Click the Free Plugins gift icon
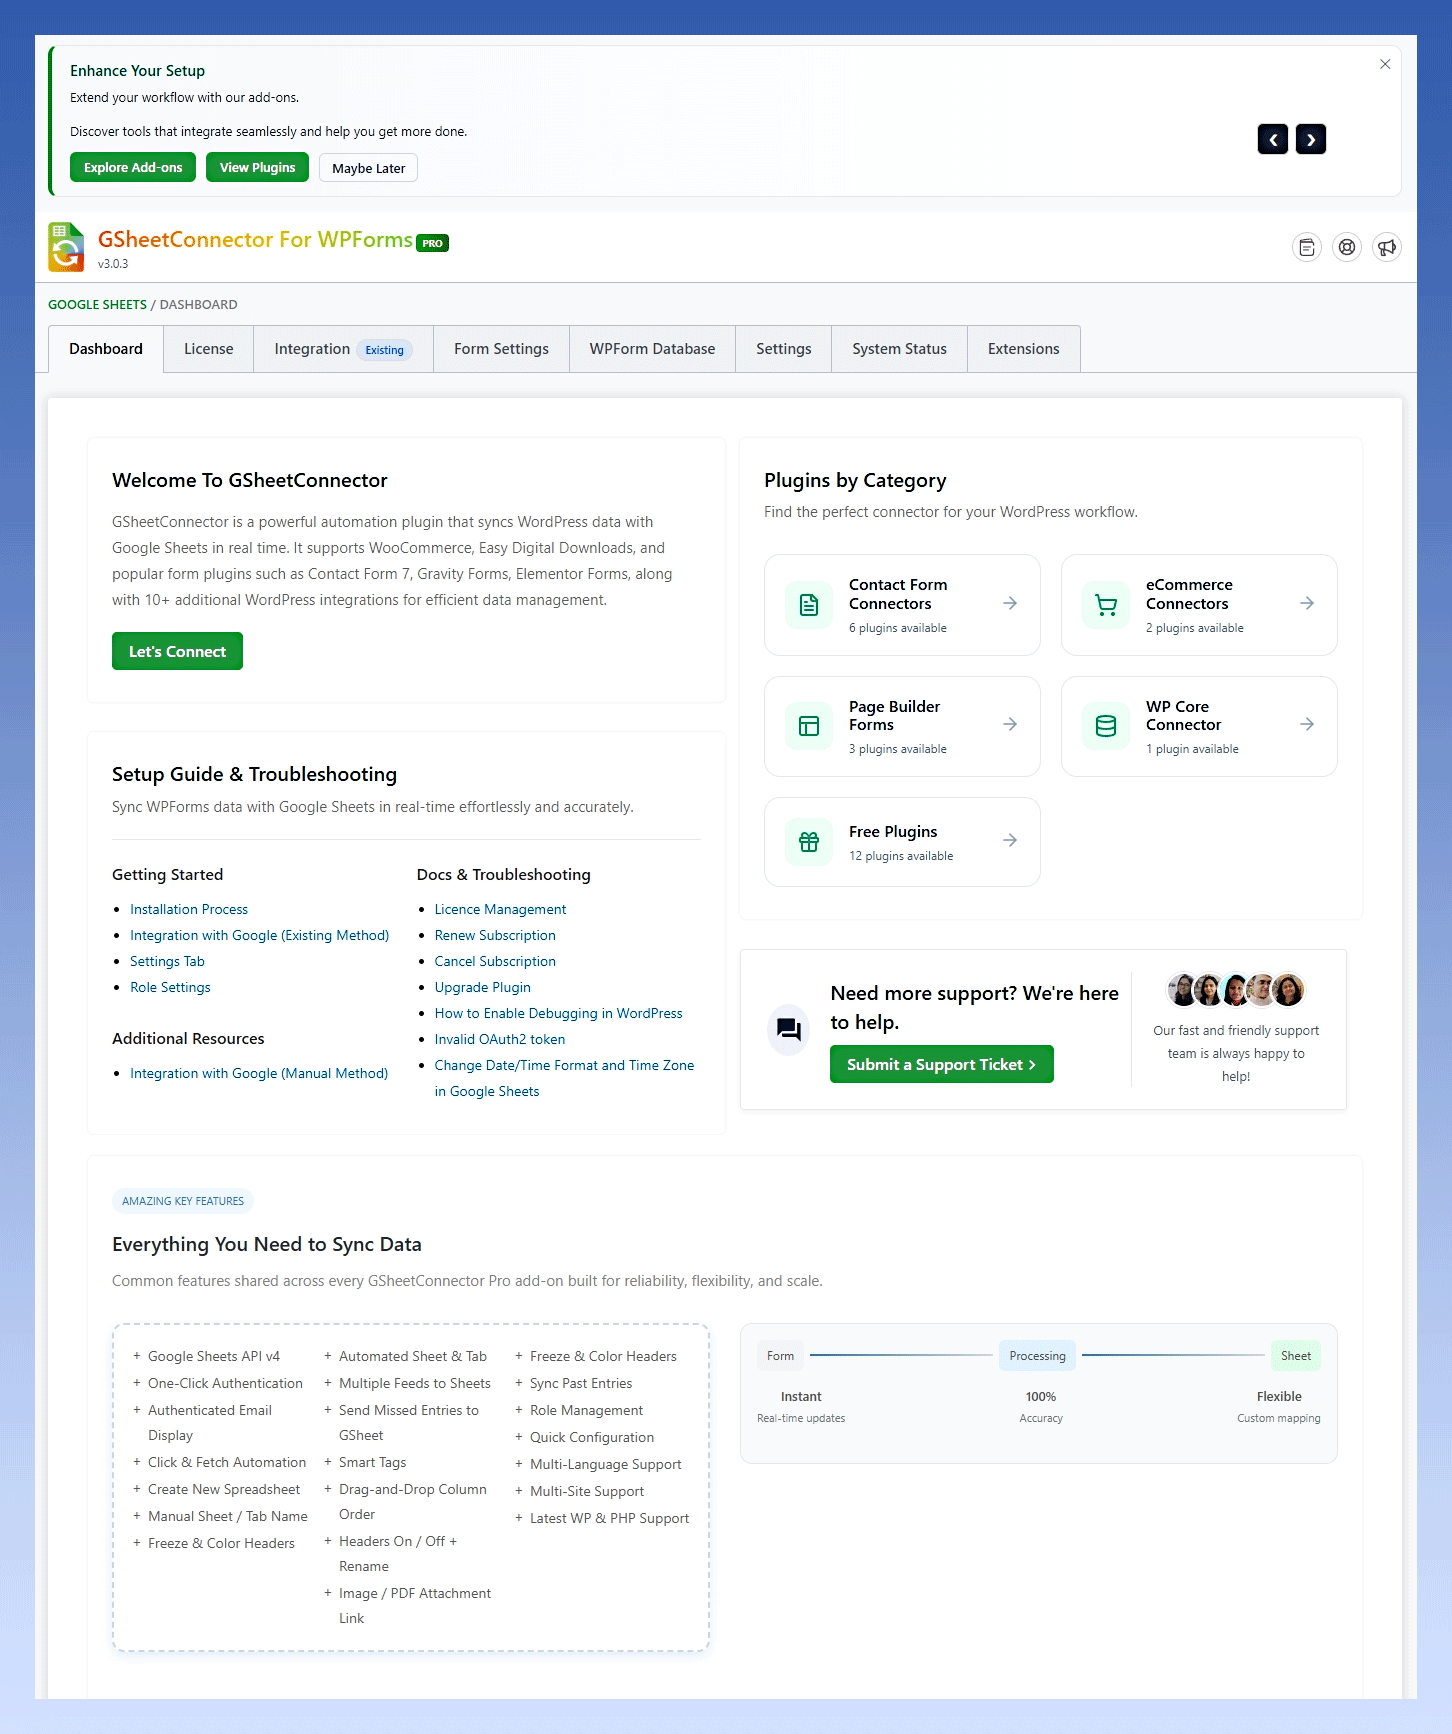Screen dimensions: 1452x1734 tap(809, 842)
